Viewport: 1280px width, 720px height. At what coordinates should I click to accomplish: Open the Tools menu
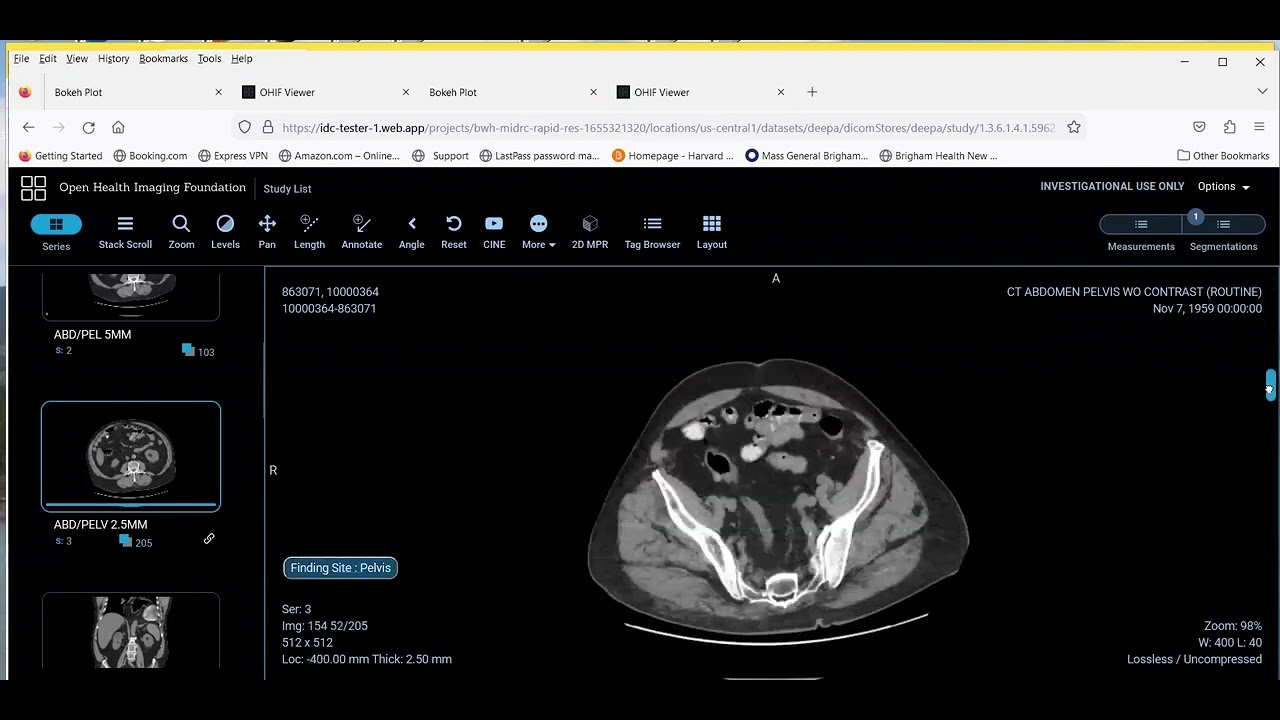[209, 59]
